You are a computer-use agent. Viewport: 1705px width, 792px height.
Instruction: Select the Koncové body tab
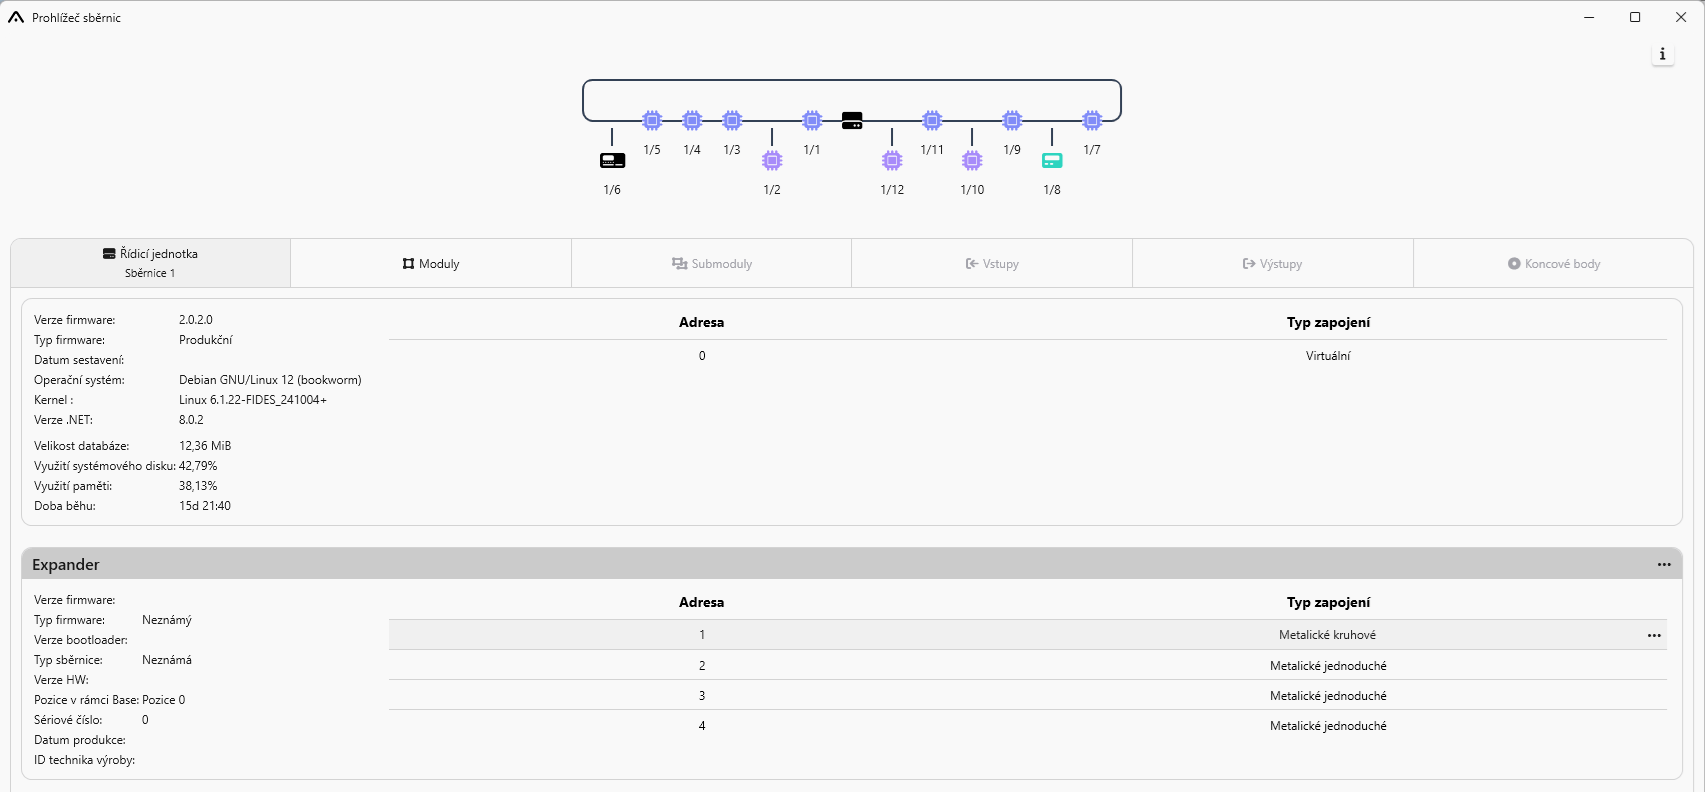[1553, 264]
